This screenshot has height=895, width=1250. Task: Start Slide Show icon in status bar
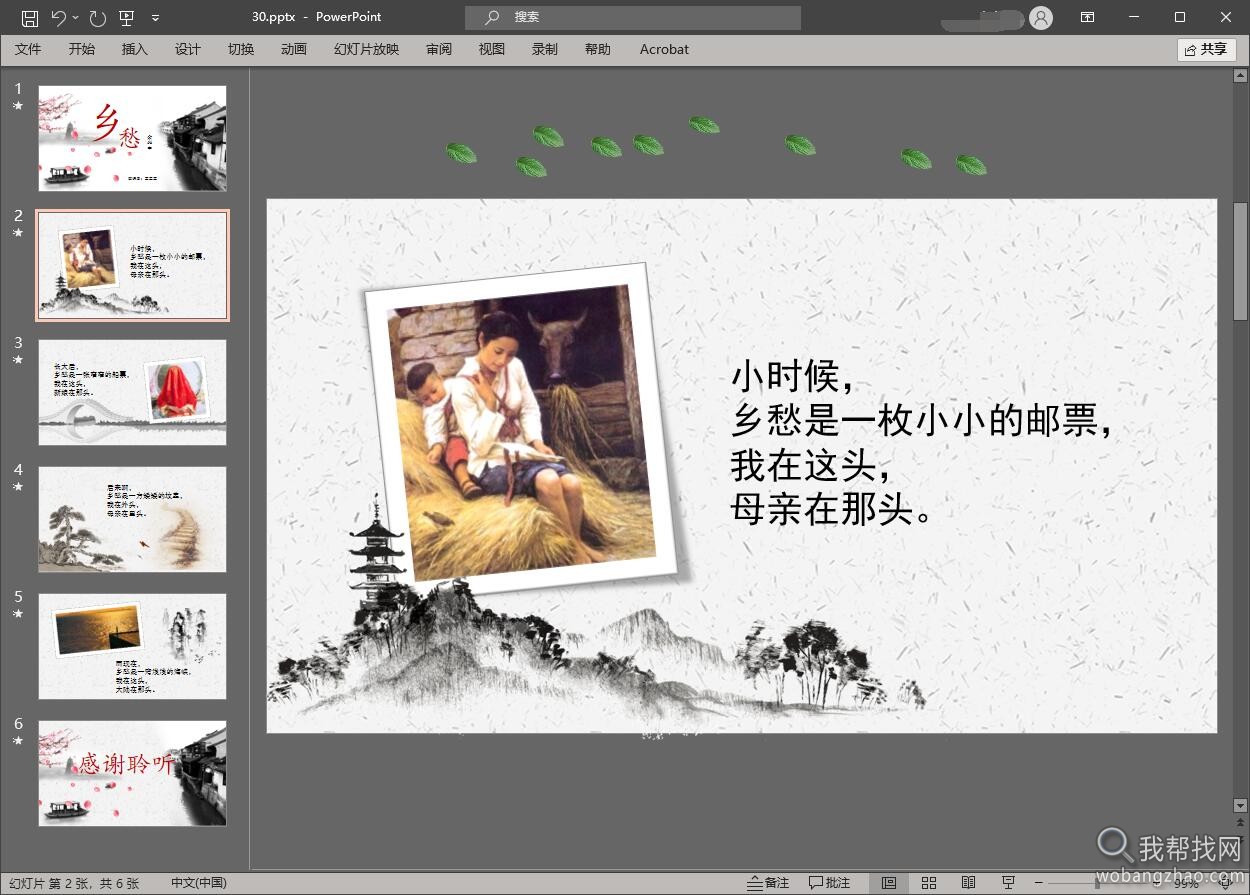(x=1008, y=884)
